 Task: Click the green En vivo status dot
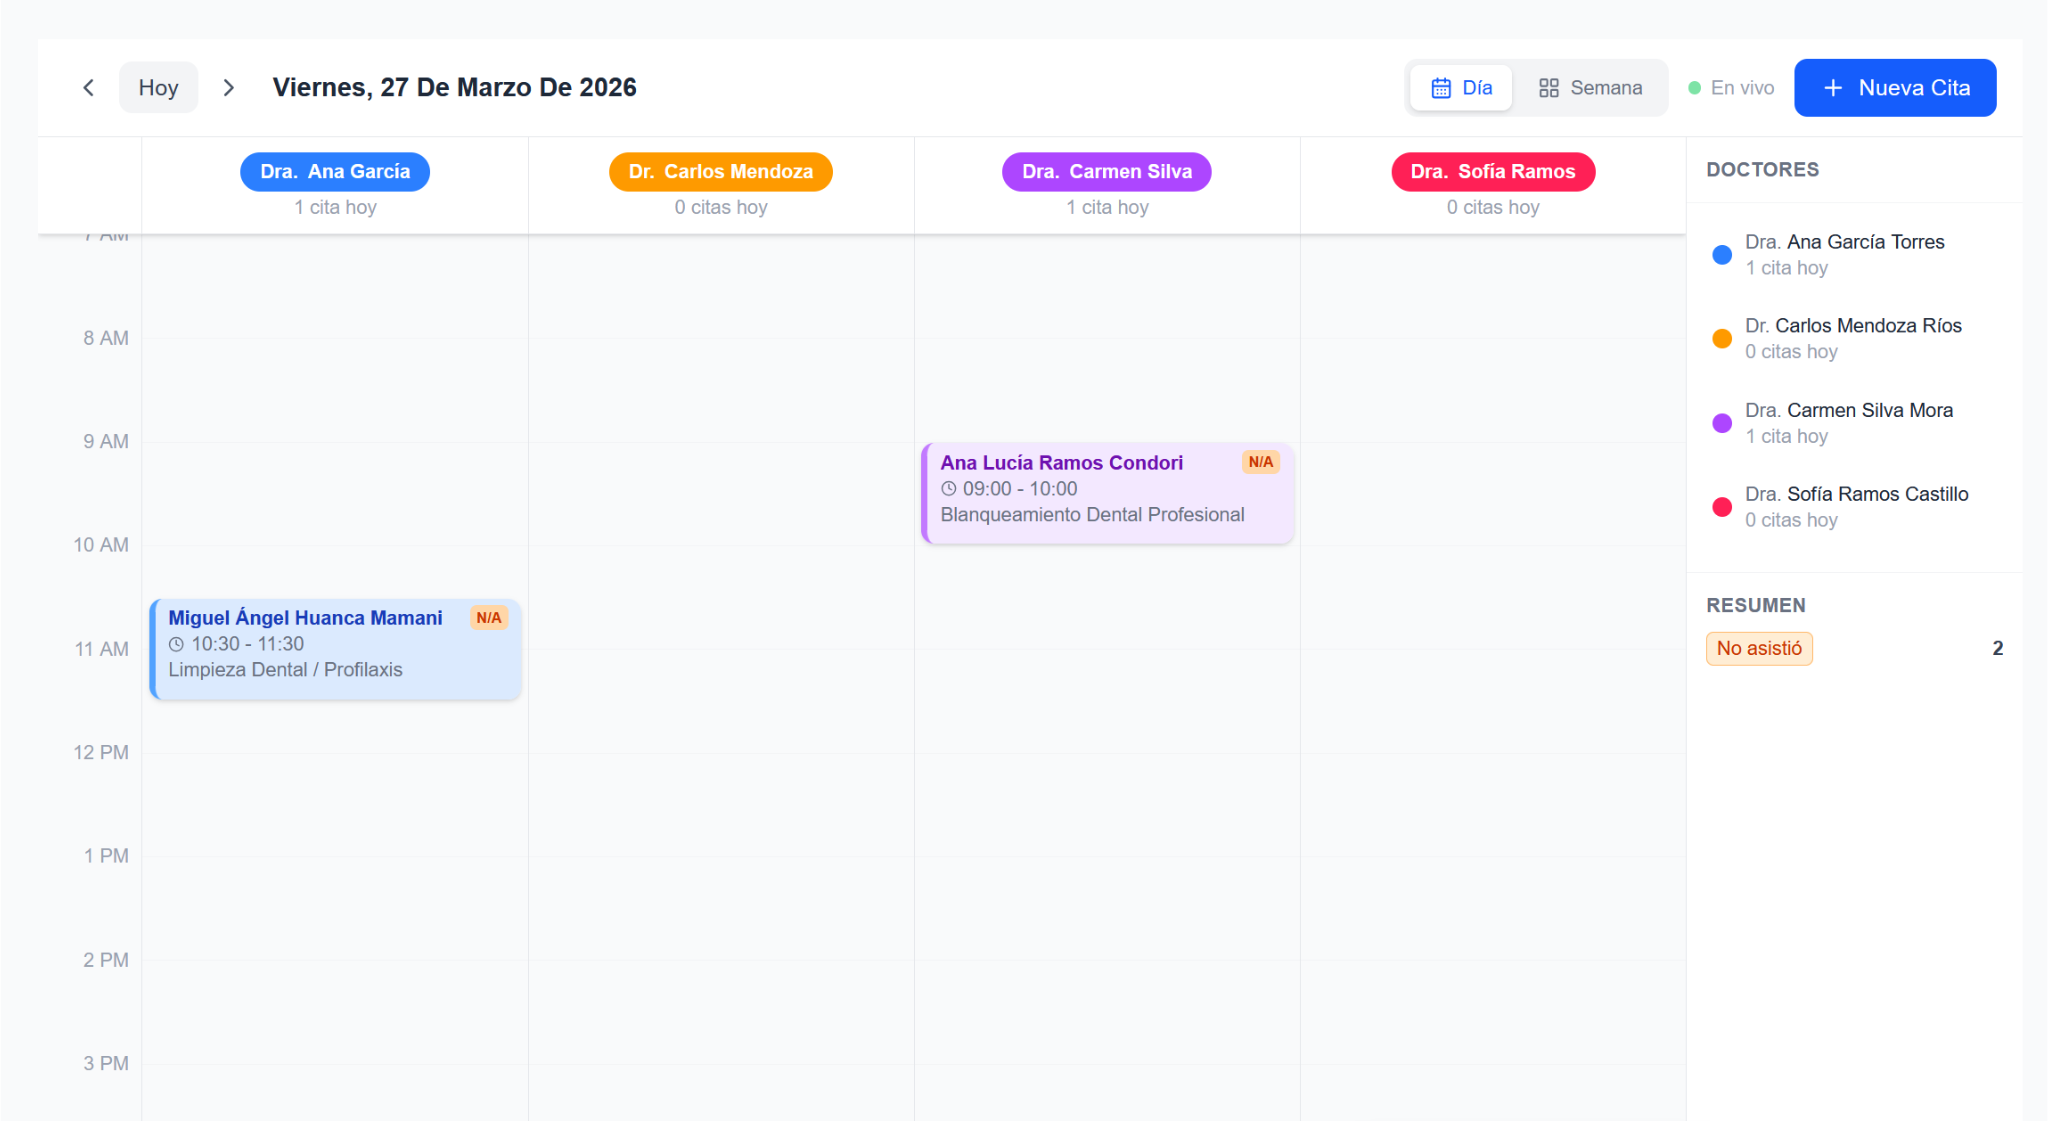(1692, 87)
